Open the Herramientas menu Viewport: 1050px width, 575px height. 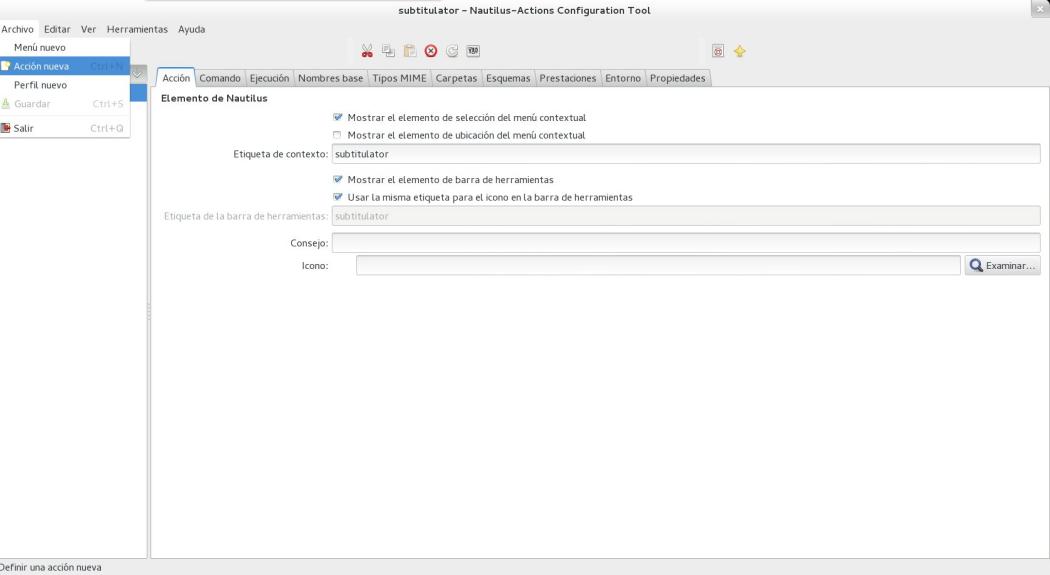coord(137,29)
